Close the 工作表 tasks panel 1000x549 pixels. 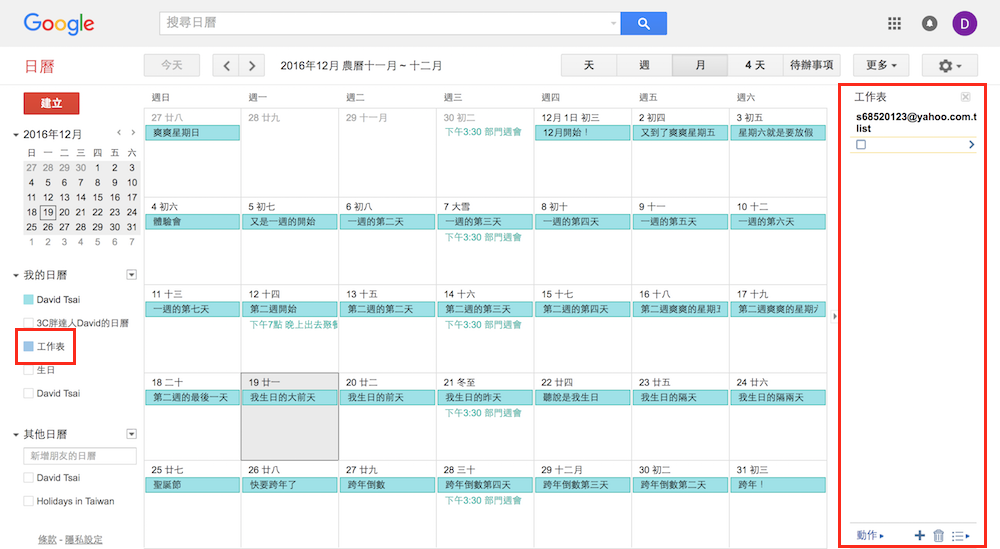pos(965,97)
